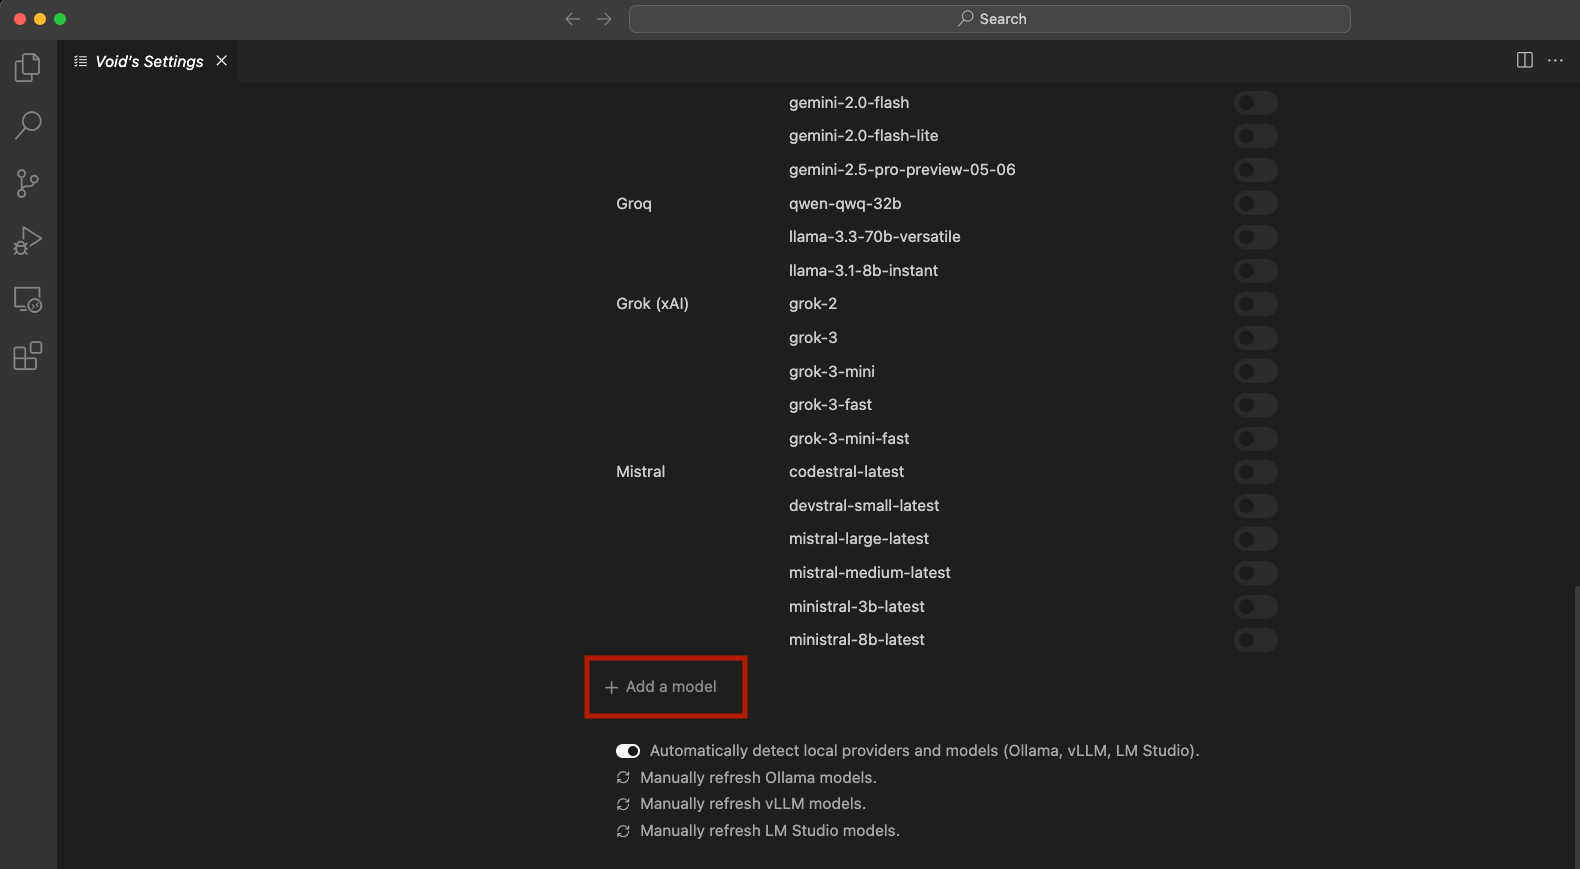Screen dimensions: 1580x869
Task: Click the Mistral provider label
Action: coord(640,472)
